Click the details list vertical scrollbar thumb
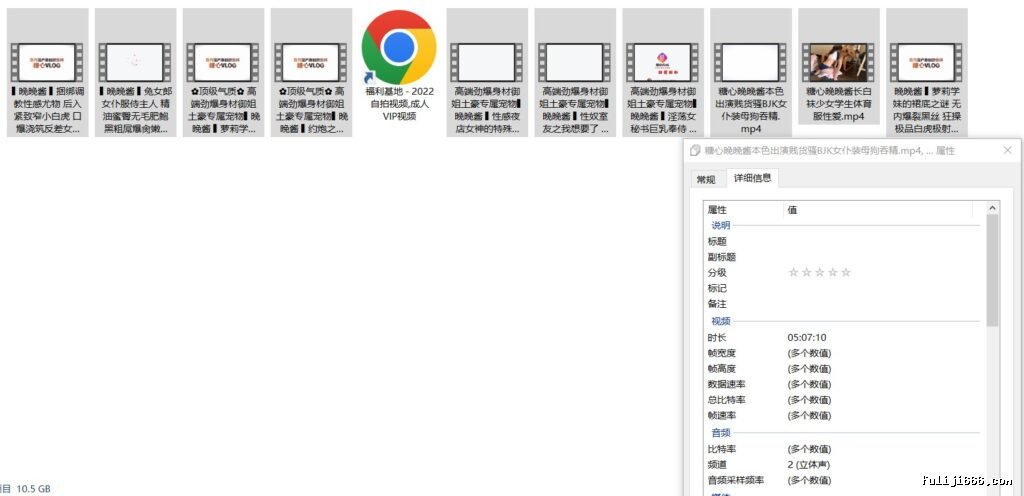The image size is (1024, 496). tap(993, 270)
